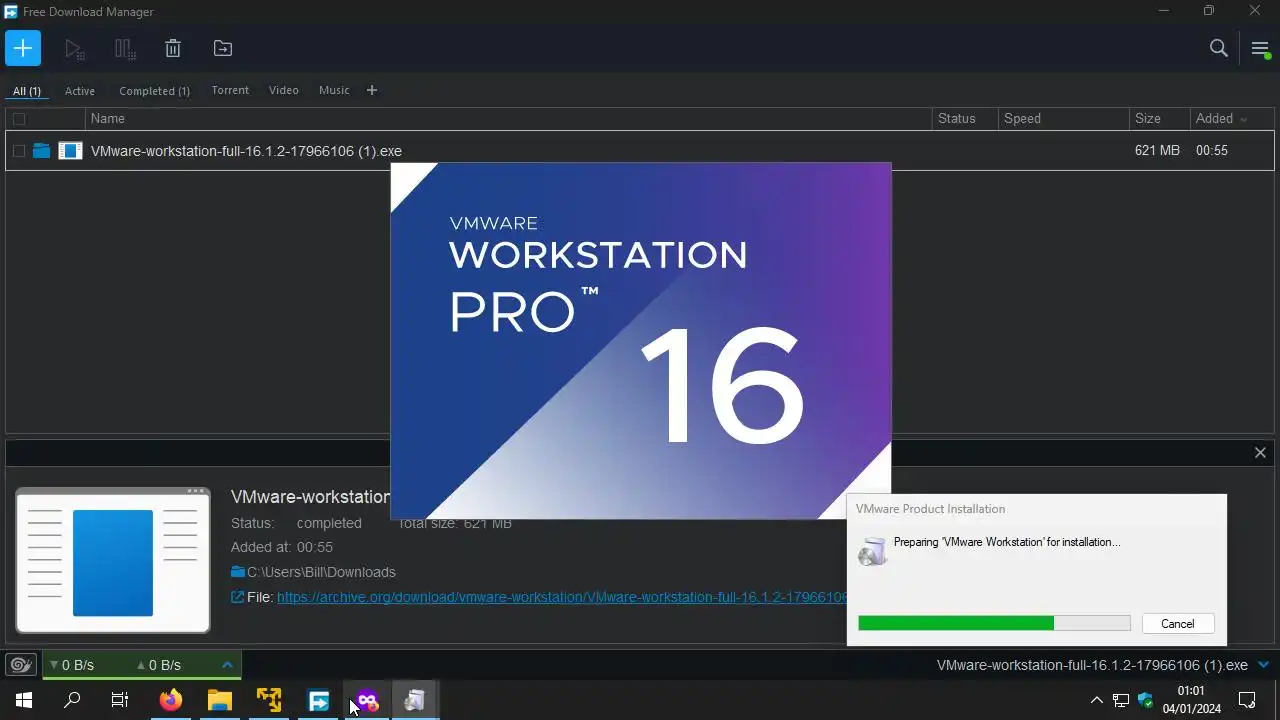1280x720 pixels.
Task: Open File Explorer from taskbar
Action: point(220,700)
